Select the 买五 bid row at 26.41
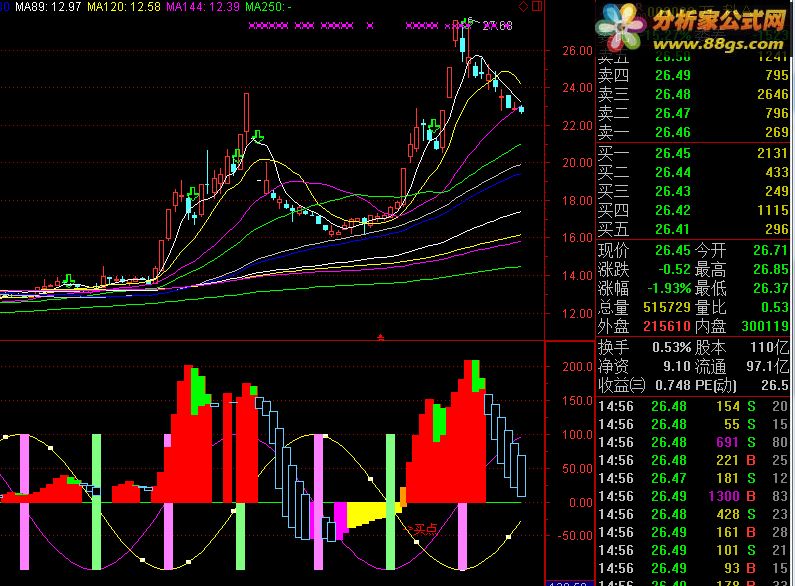The width and height of the screenshot is (795, 586). [693, 230]
